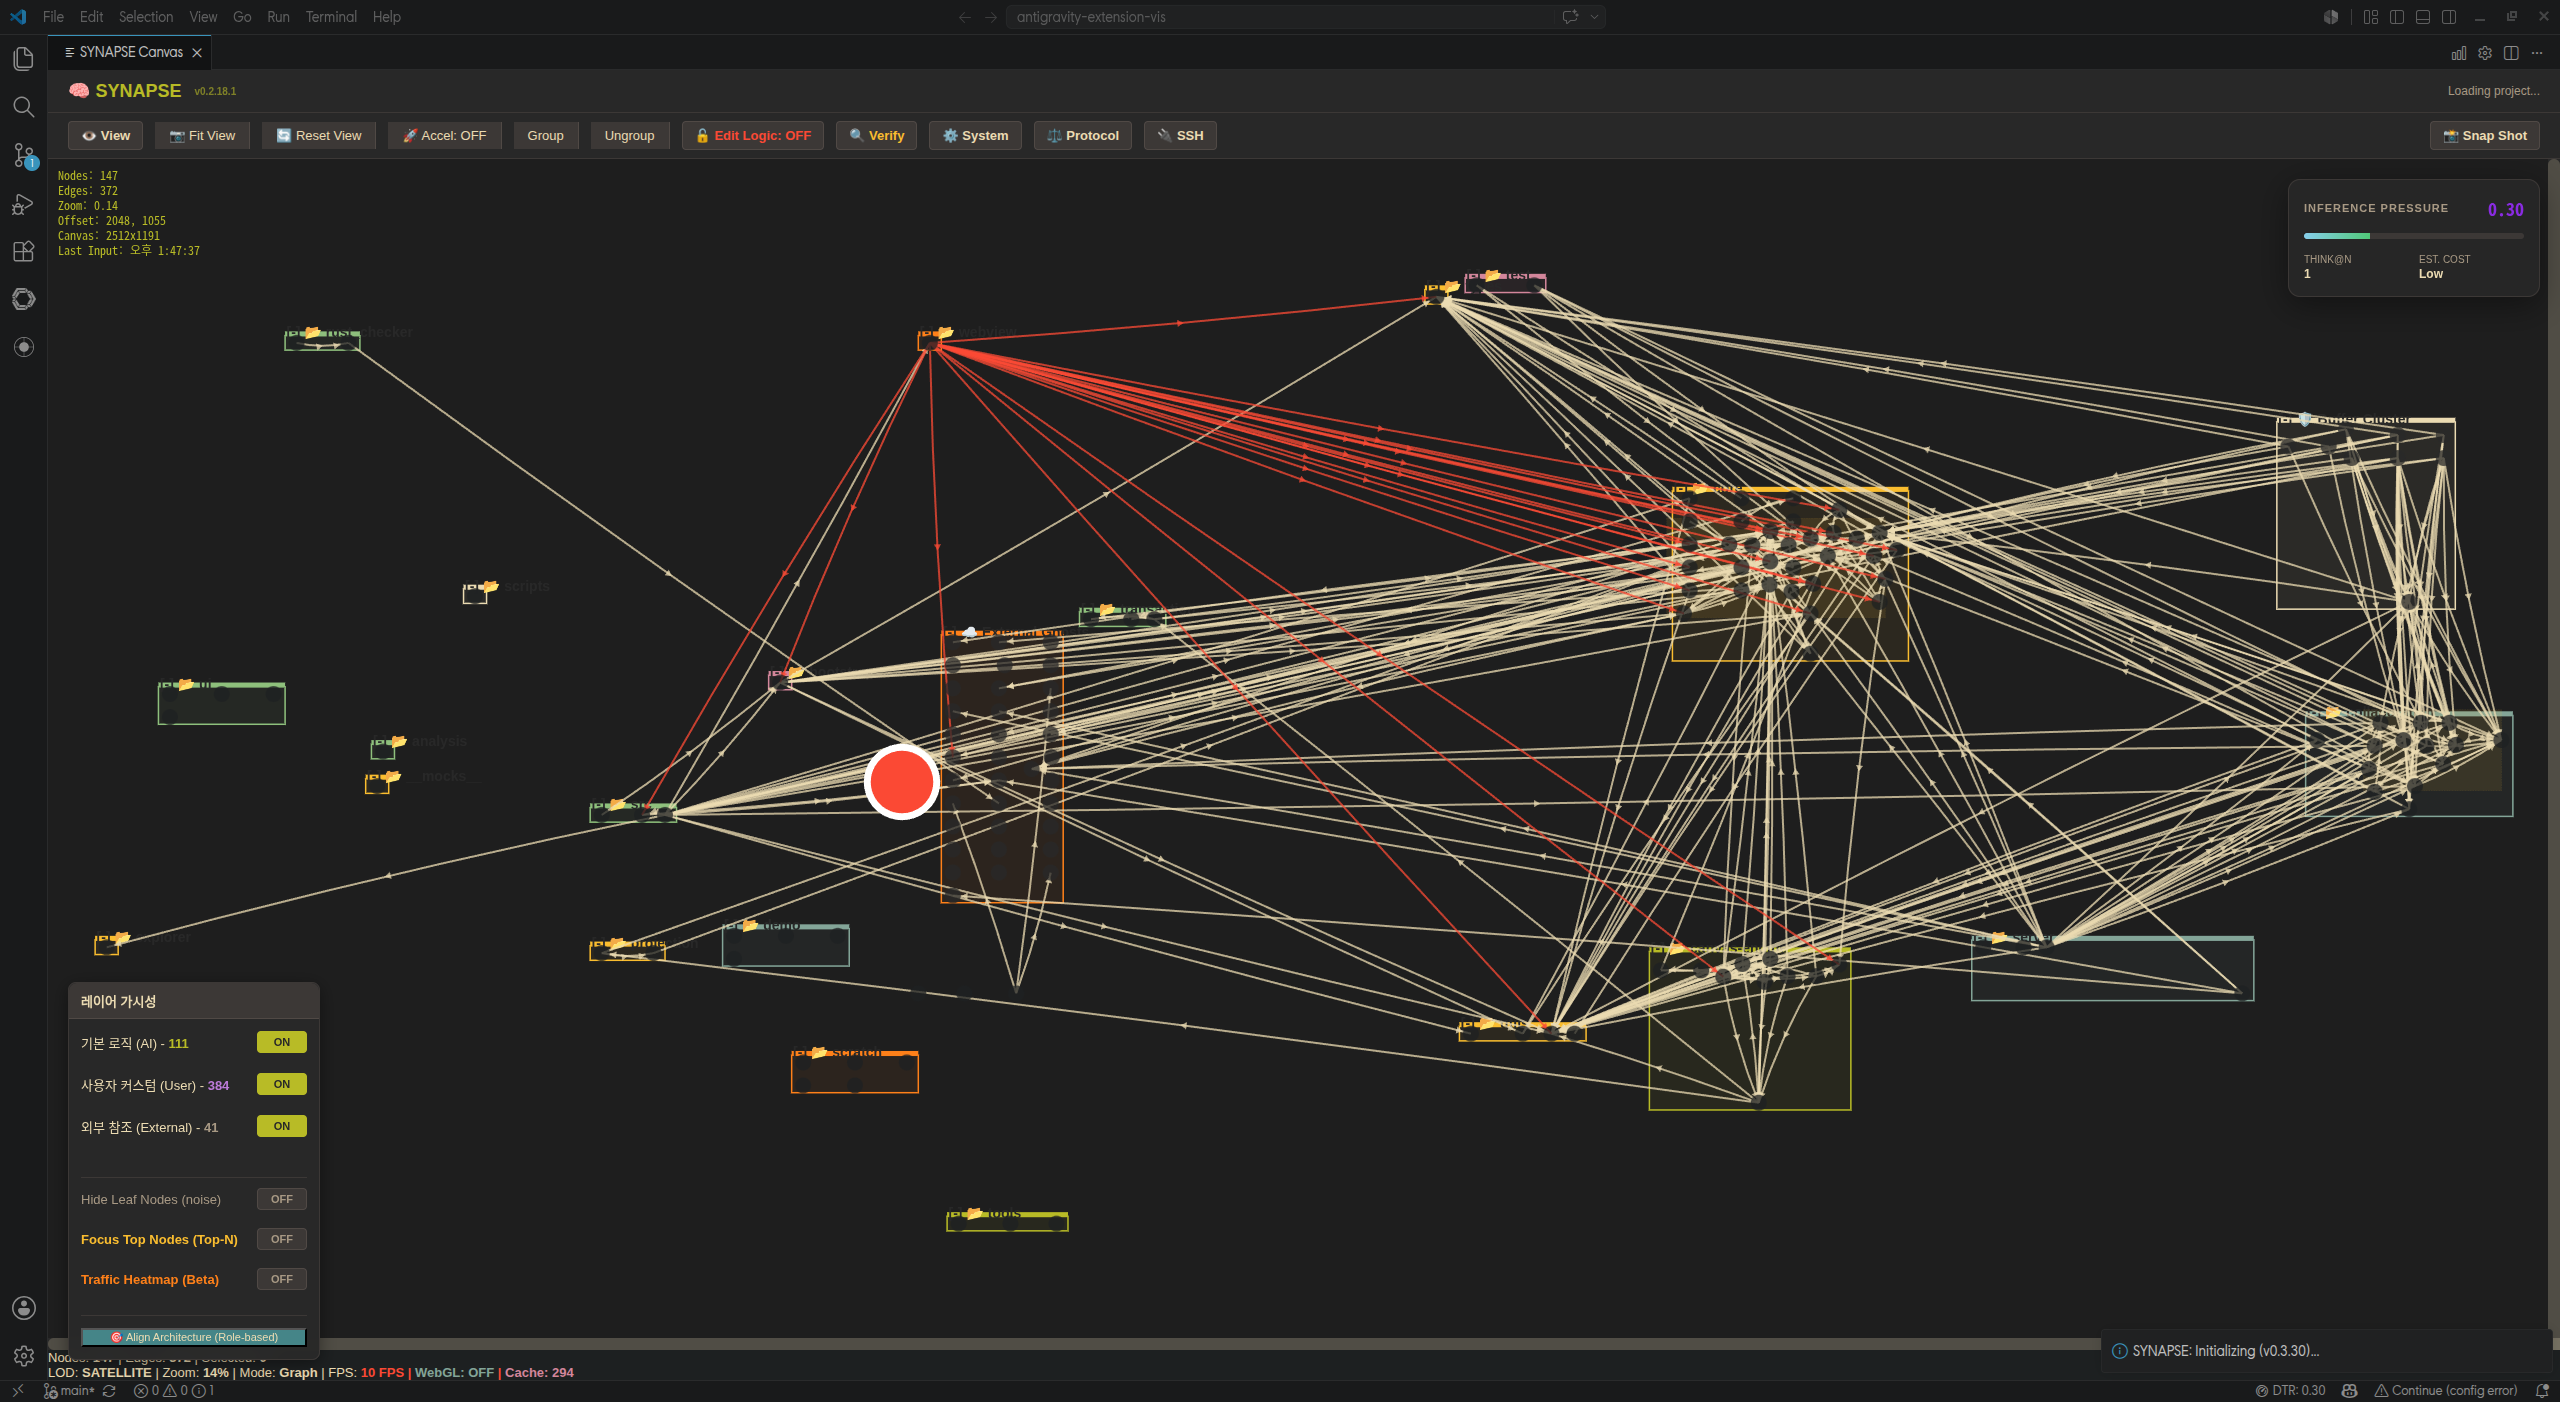Image resolution: width=2560 pixels, height=1402 pixels.
Task: Open the File menu
Action: point(53,17)
